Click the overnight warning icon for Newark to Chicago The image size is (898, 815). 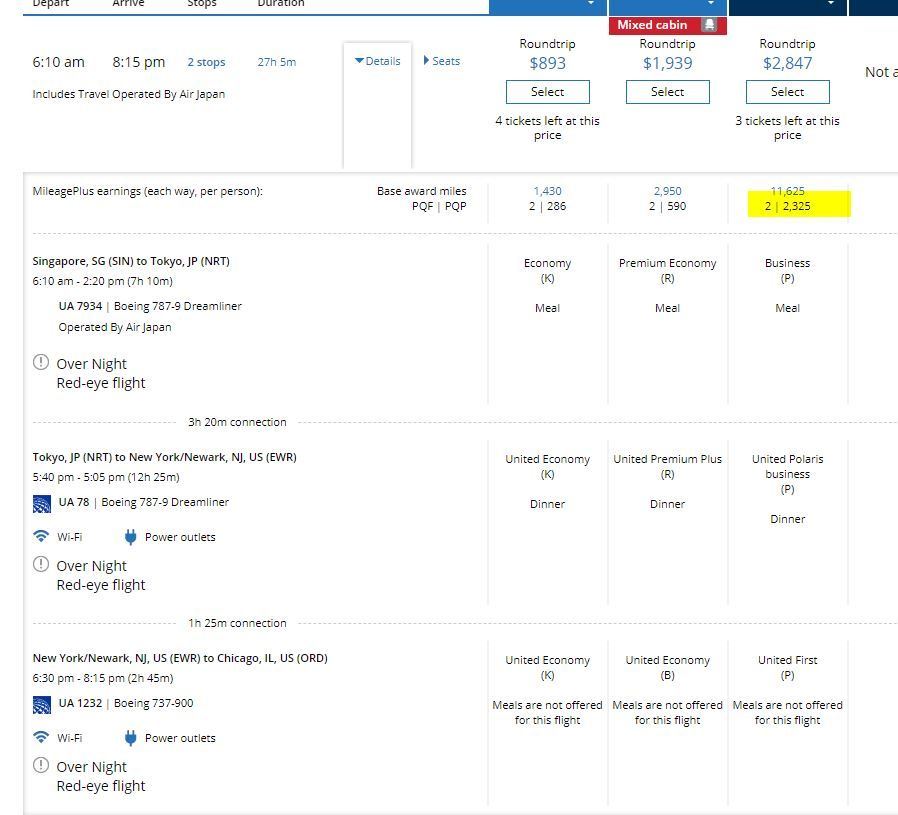(41, 765)
